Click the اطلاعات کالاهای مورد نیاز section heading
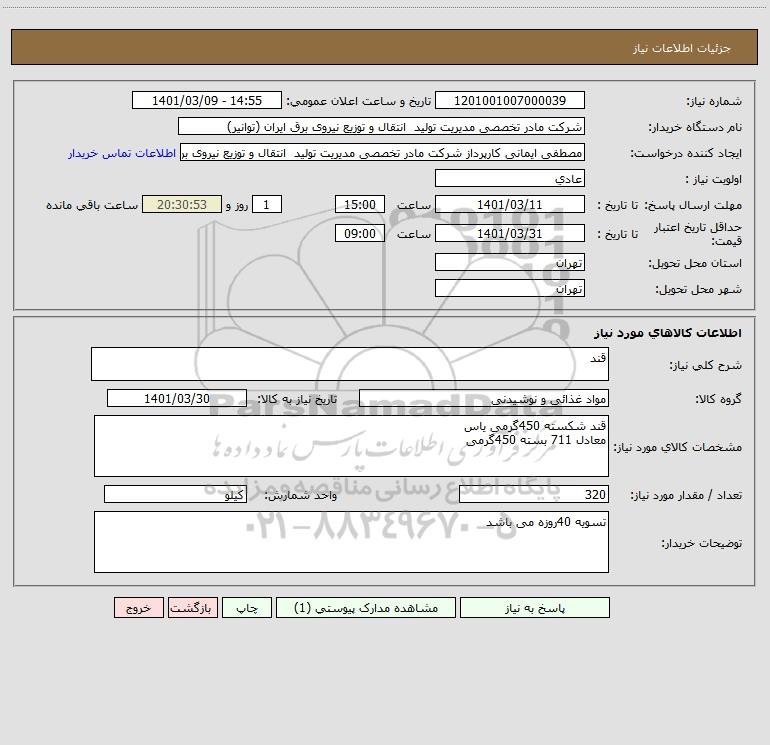The image size is (770, 745). (x=668, y=333)
